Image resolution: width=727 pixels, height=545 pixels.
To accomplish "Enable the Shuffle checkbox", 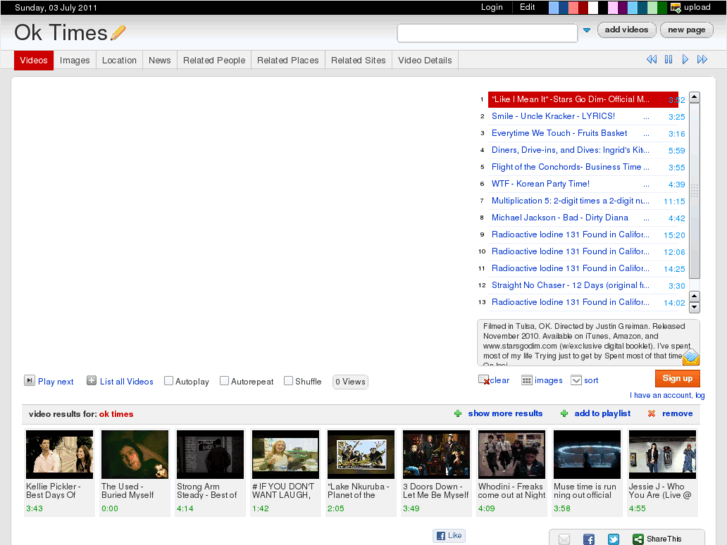I will (x=288, y=381).
